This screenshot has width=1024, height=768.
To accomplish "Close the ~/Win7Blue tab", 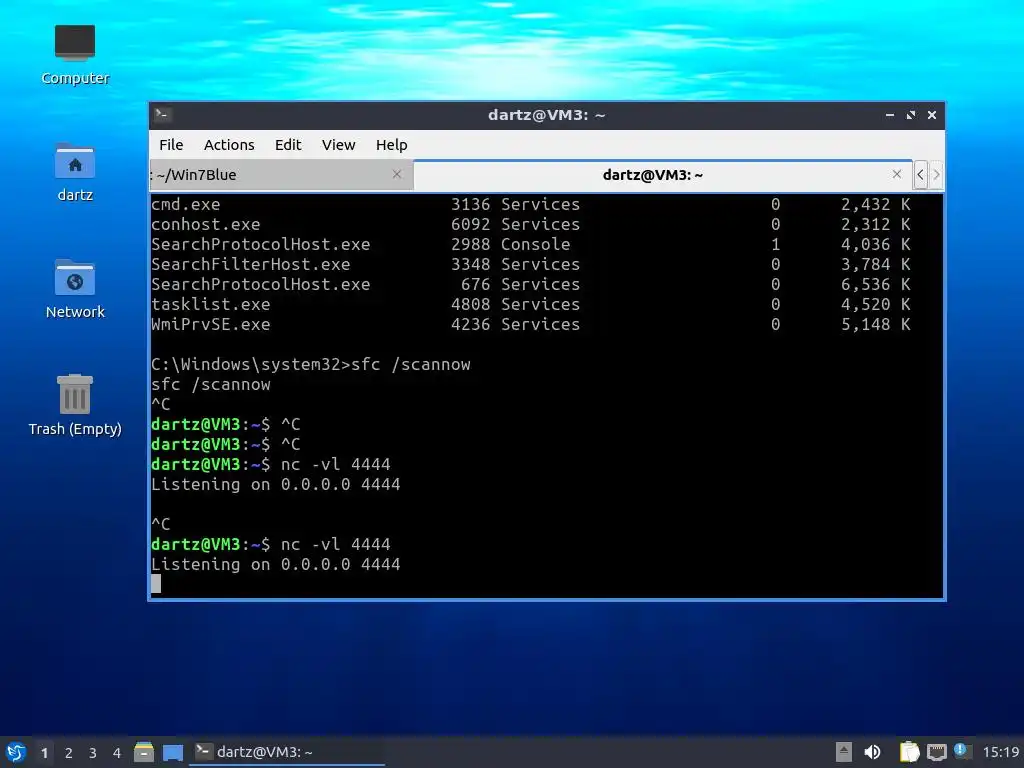I will [x=397, y=174].
